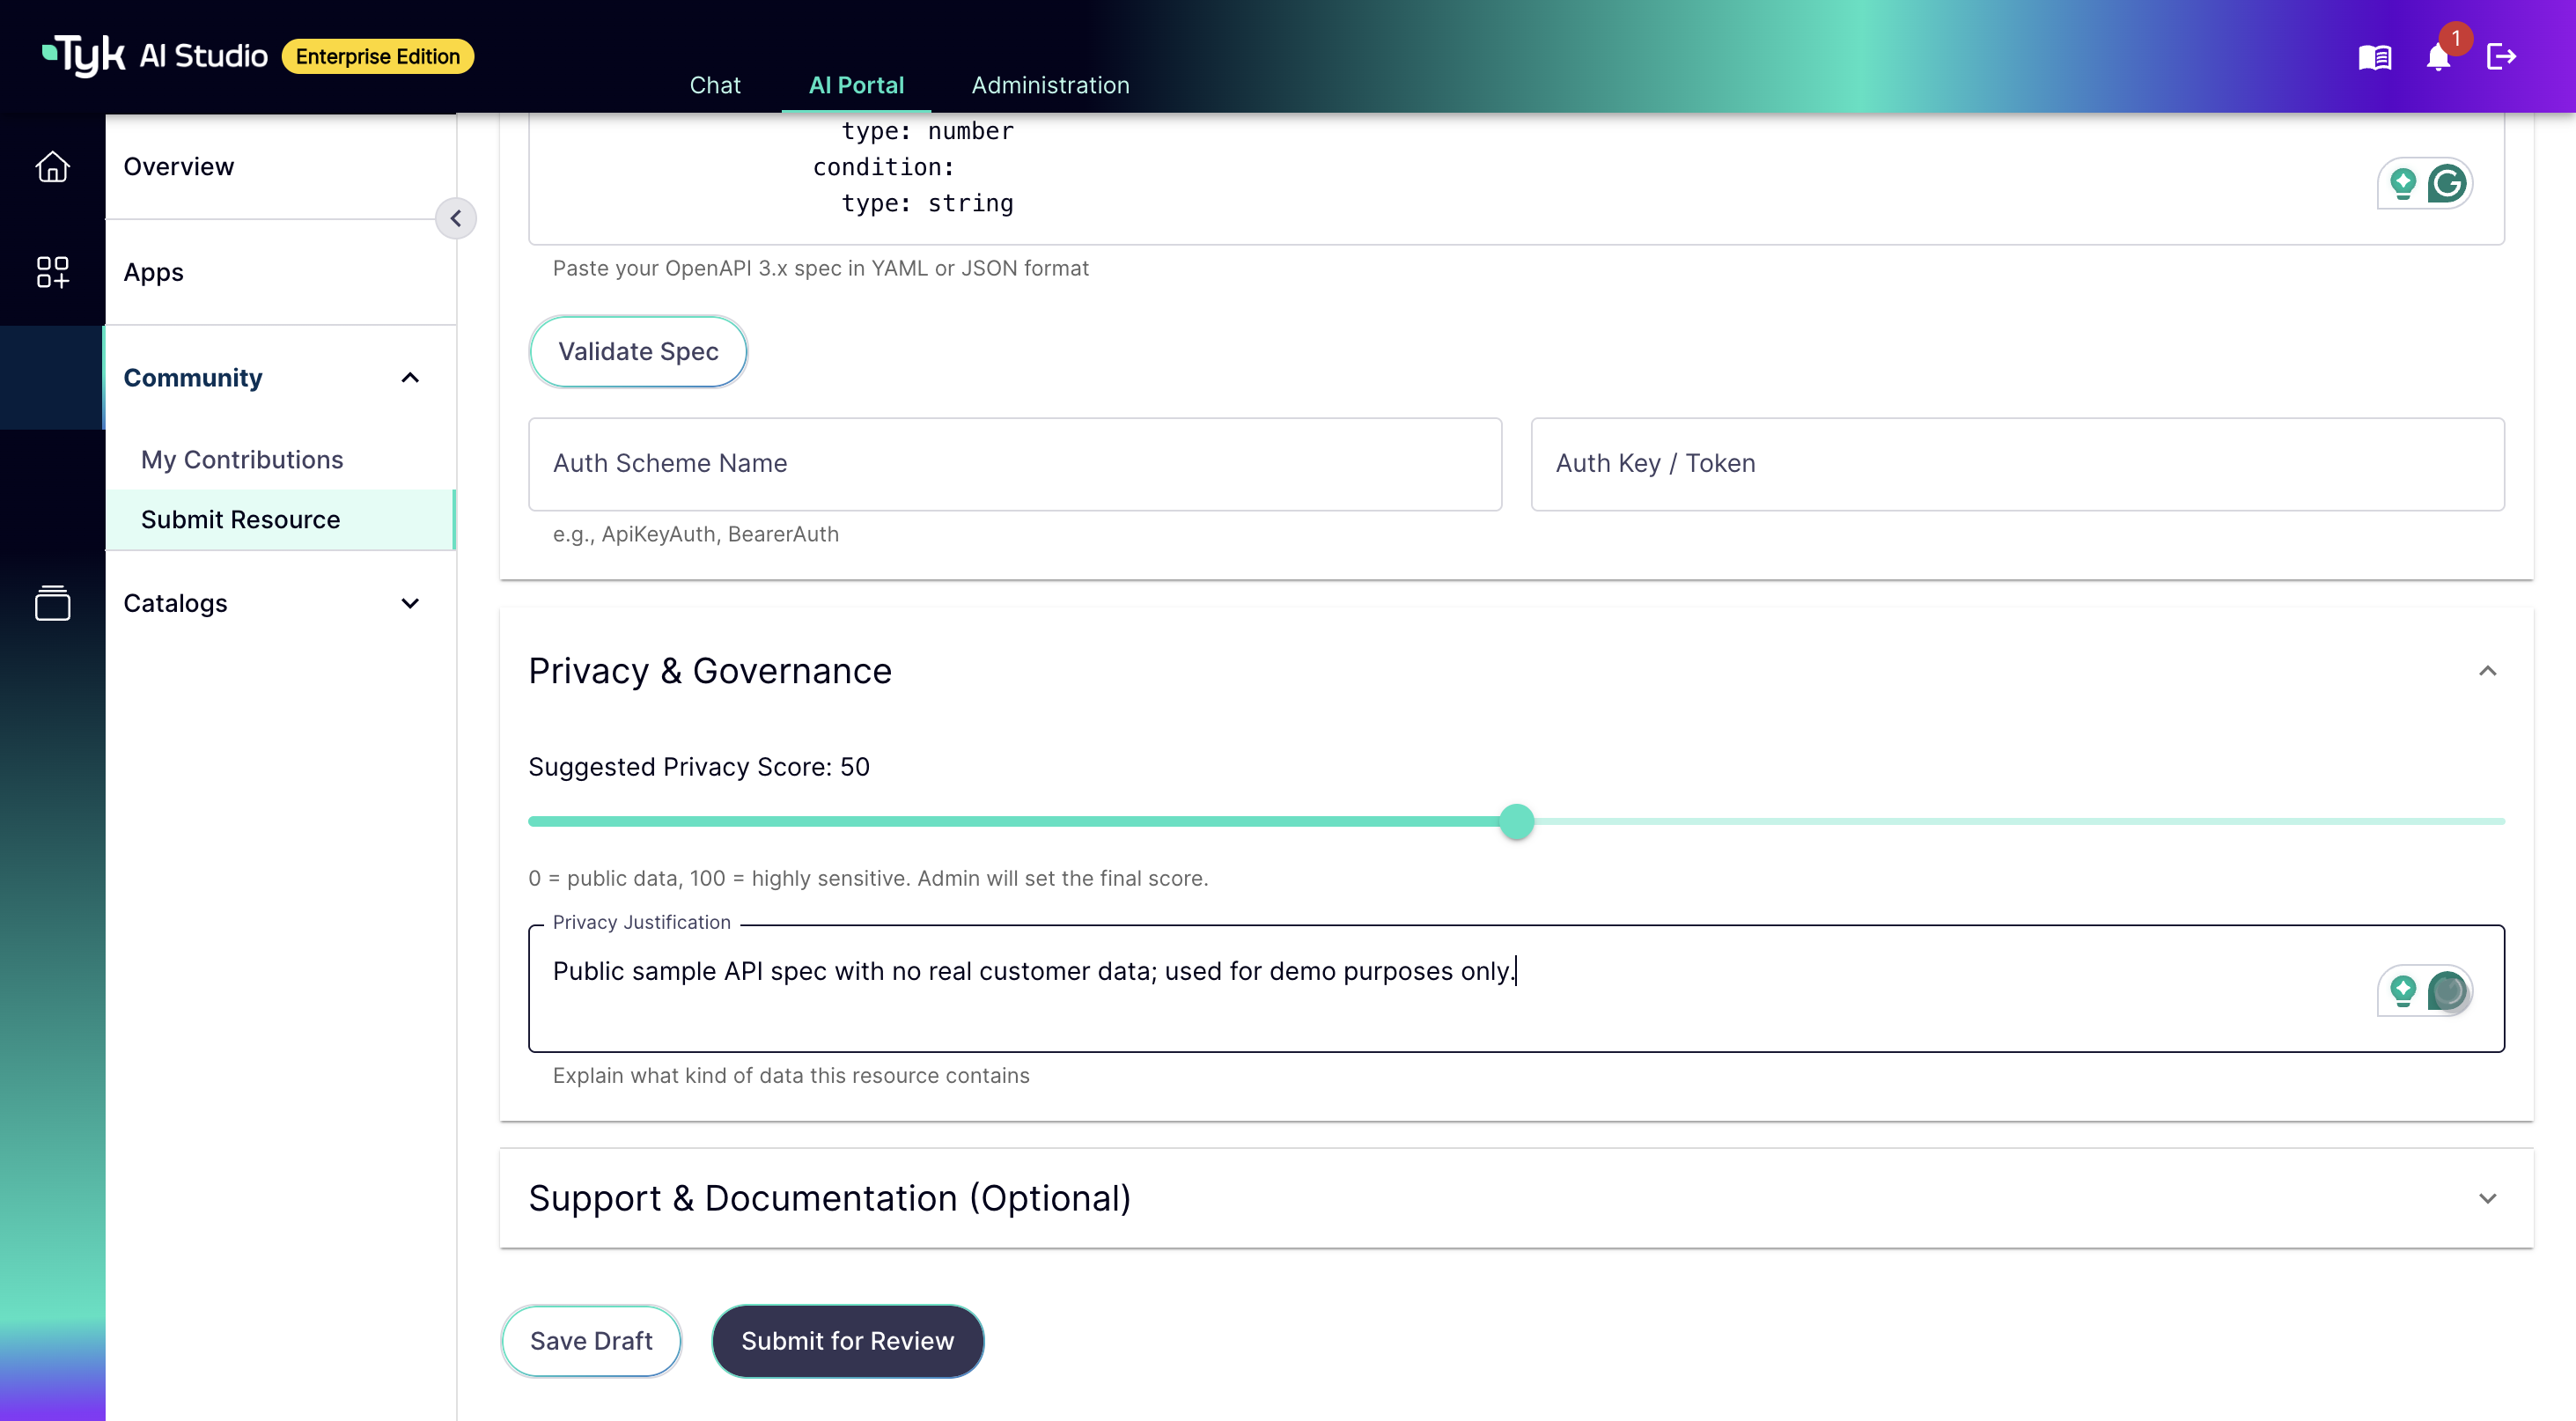Collapse the Community section

click(x=410, y=378)
